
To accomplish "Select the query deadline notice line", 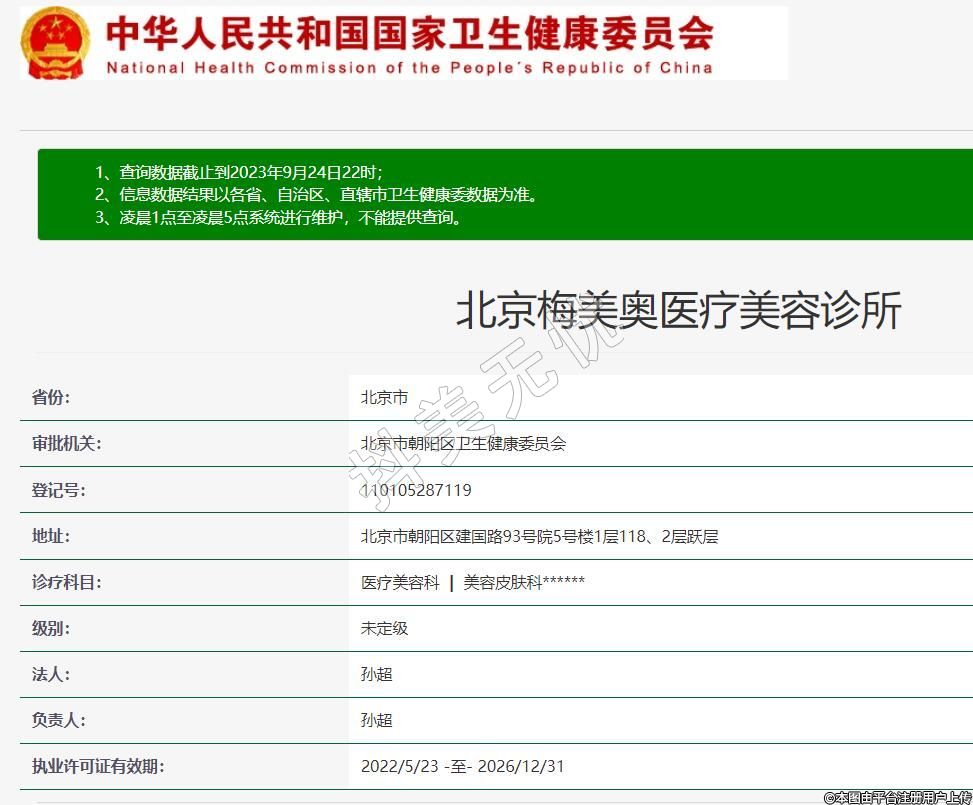I will [x=239, y=172].
